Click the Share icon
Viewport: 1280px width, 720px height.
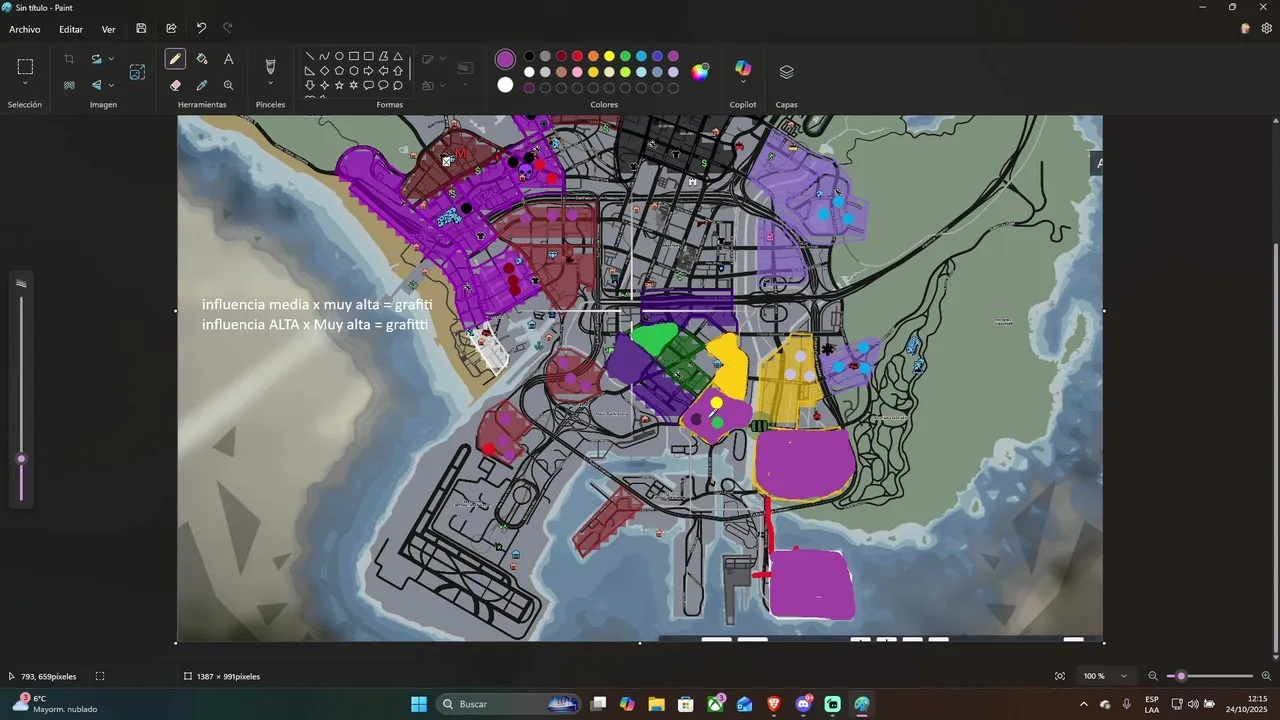[x=171, y=29]
